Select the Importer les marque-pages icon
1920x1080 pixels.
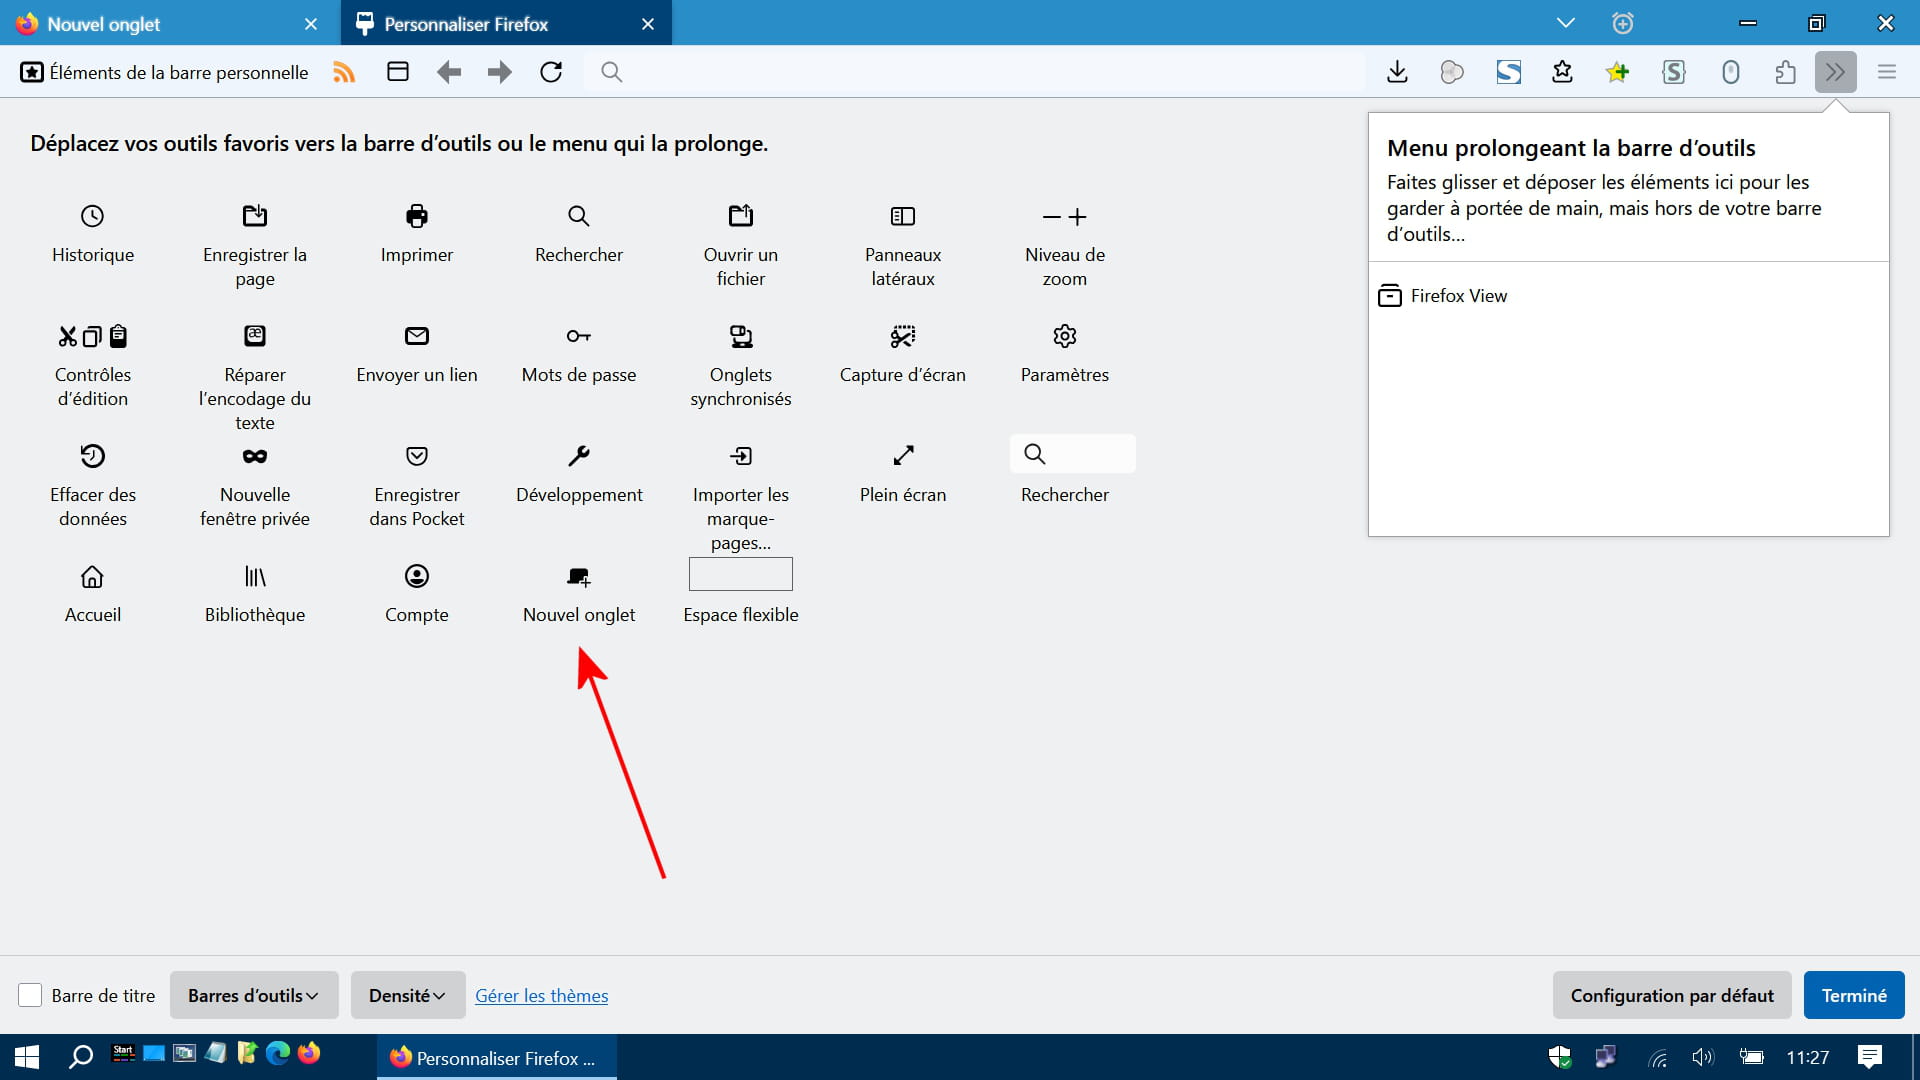coord(741,456)
